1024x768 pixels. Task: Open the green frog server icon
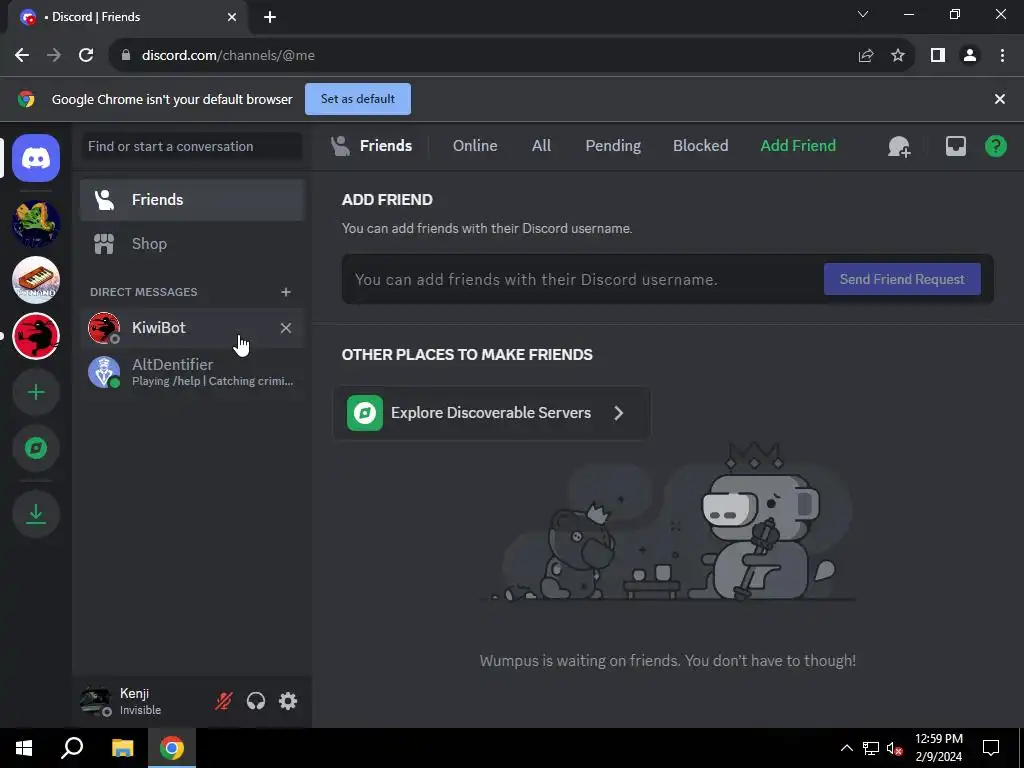click(36, 223)
